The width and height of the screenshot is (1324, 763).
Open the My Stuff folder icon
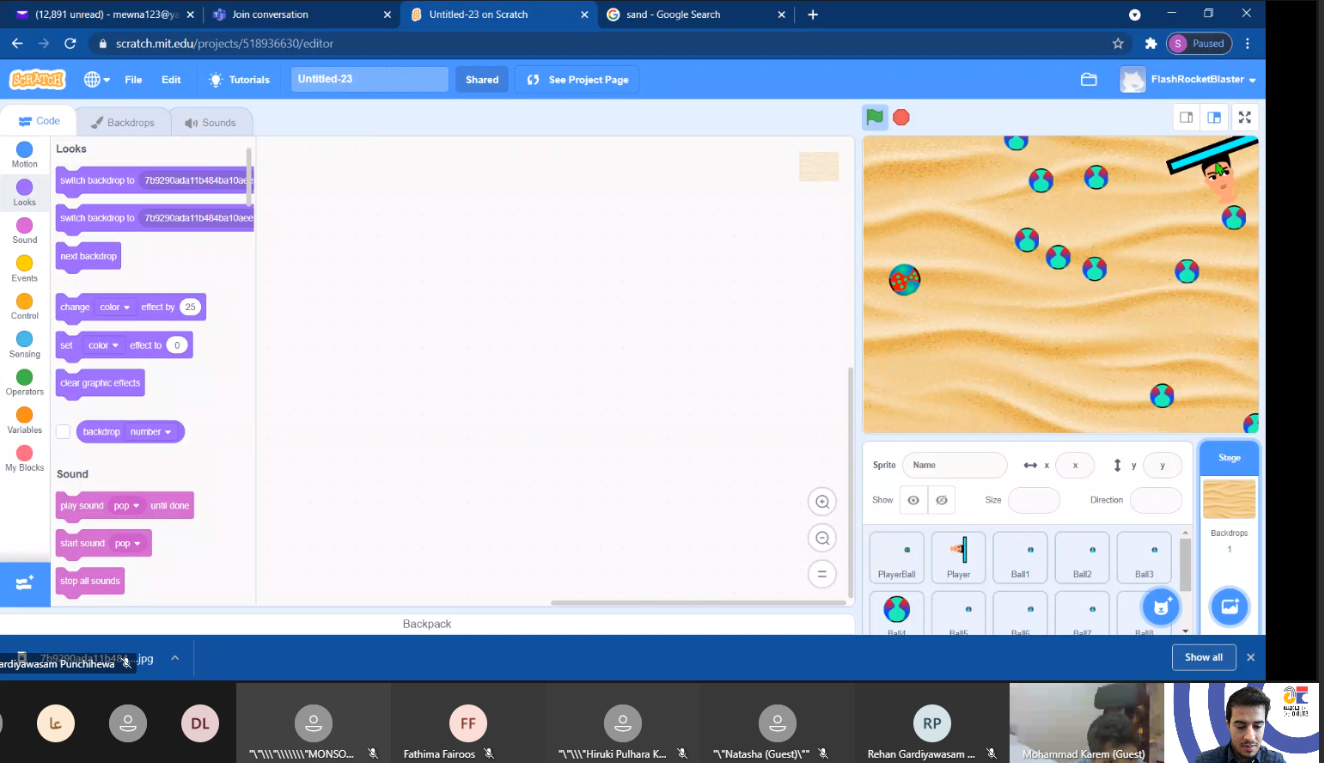click(1089, 79)
